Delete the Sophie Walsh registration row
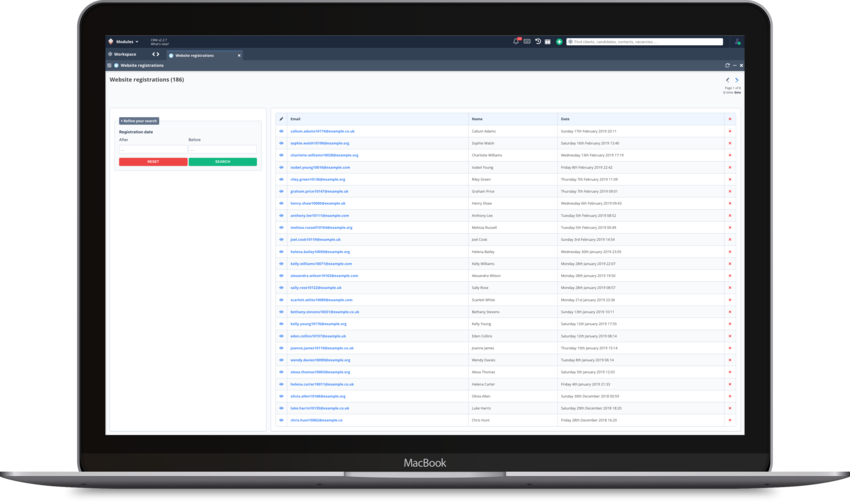Viewport: 850px width, 503px height. [x=730, y=143]
